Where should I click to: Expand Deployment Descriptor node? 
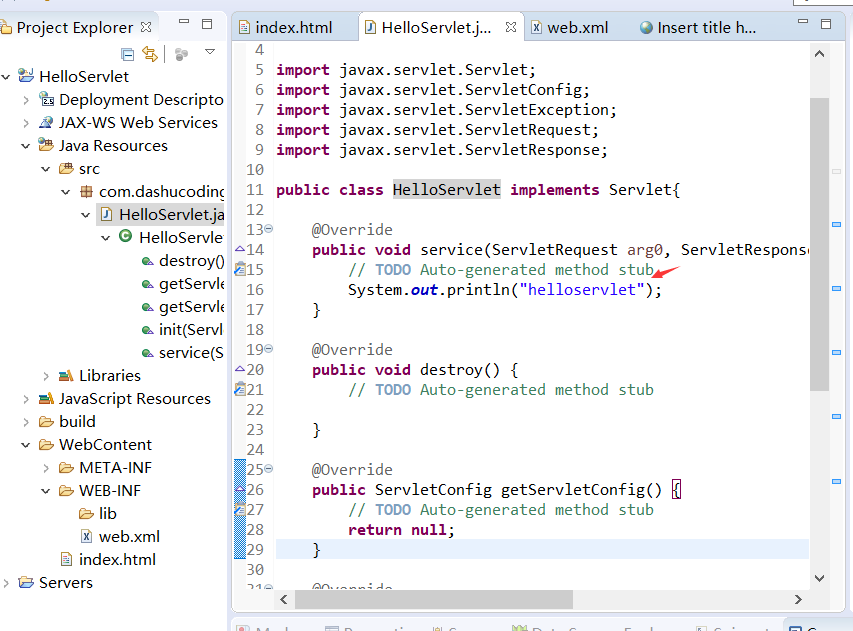click(26, 100)
